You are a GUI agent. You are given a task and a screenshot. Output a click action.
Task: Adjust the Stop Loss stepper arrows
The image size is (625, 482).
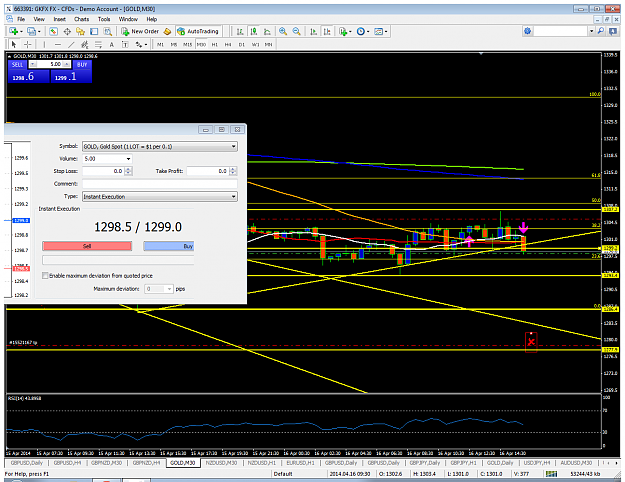128,171
